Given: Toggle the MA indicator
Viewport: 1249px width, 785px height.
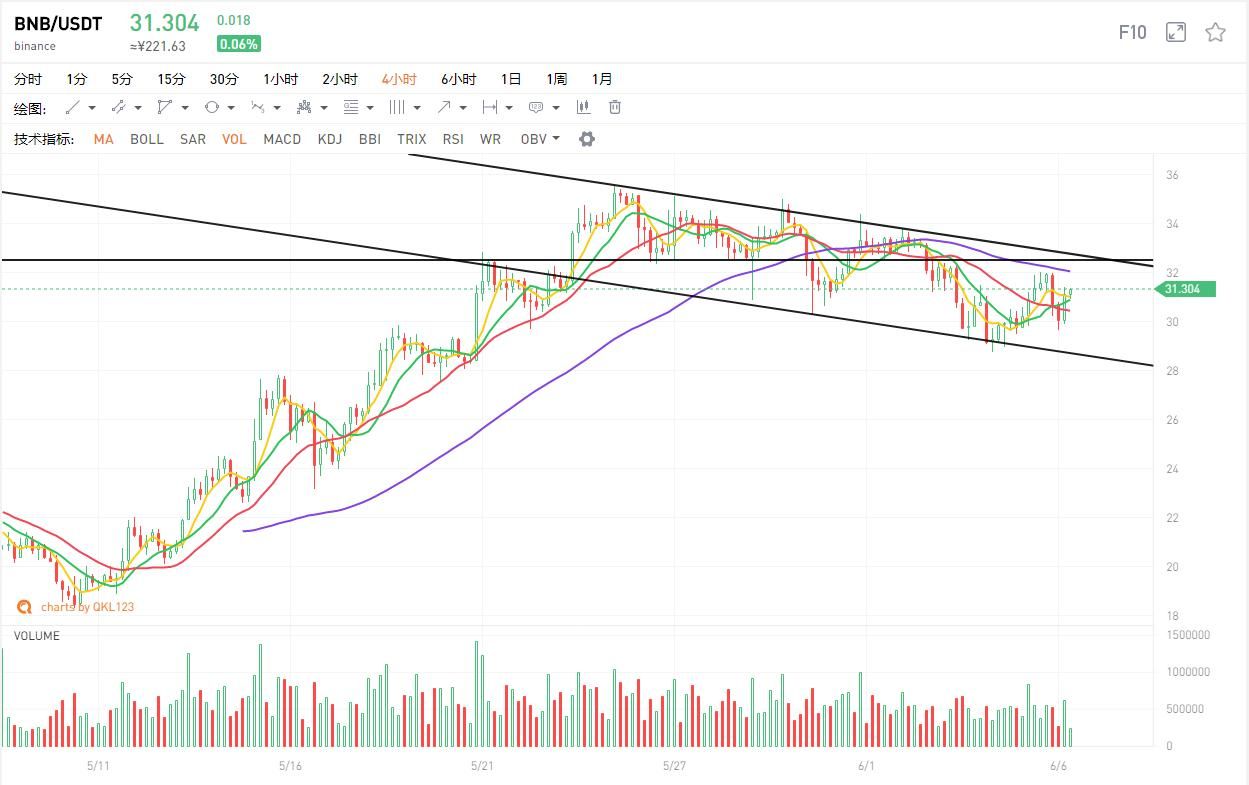Looking at the screenshot, I should click(x=103, y=139).
